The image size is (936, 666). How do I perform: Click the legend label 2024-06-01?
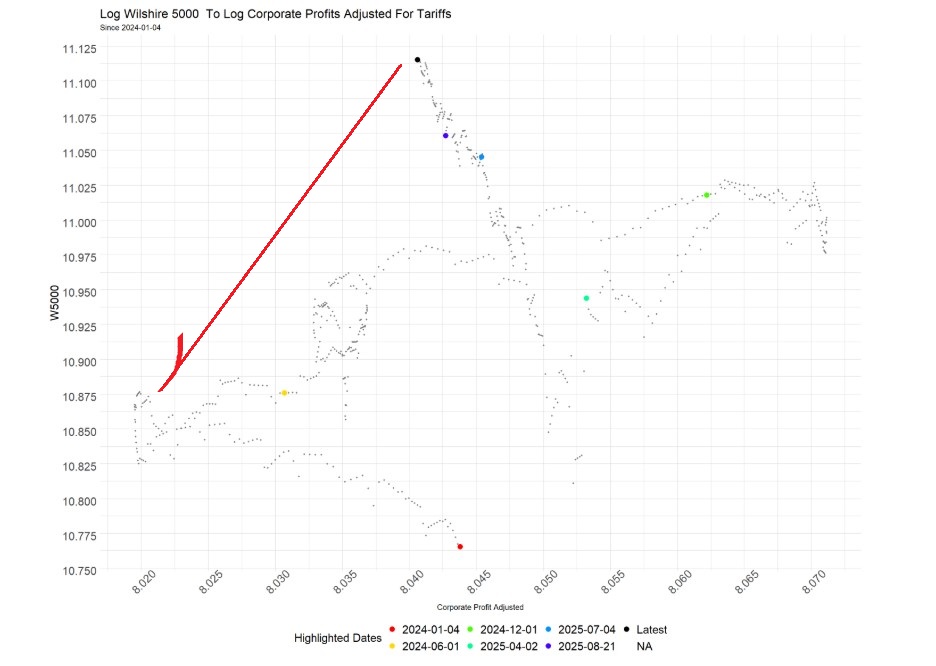tap(430, 646)
